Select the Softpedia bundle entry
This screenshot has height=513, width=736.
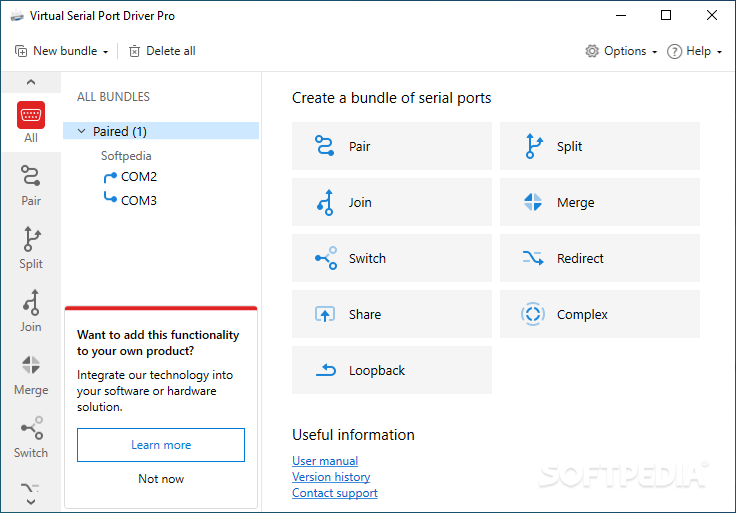coord(126,155)
